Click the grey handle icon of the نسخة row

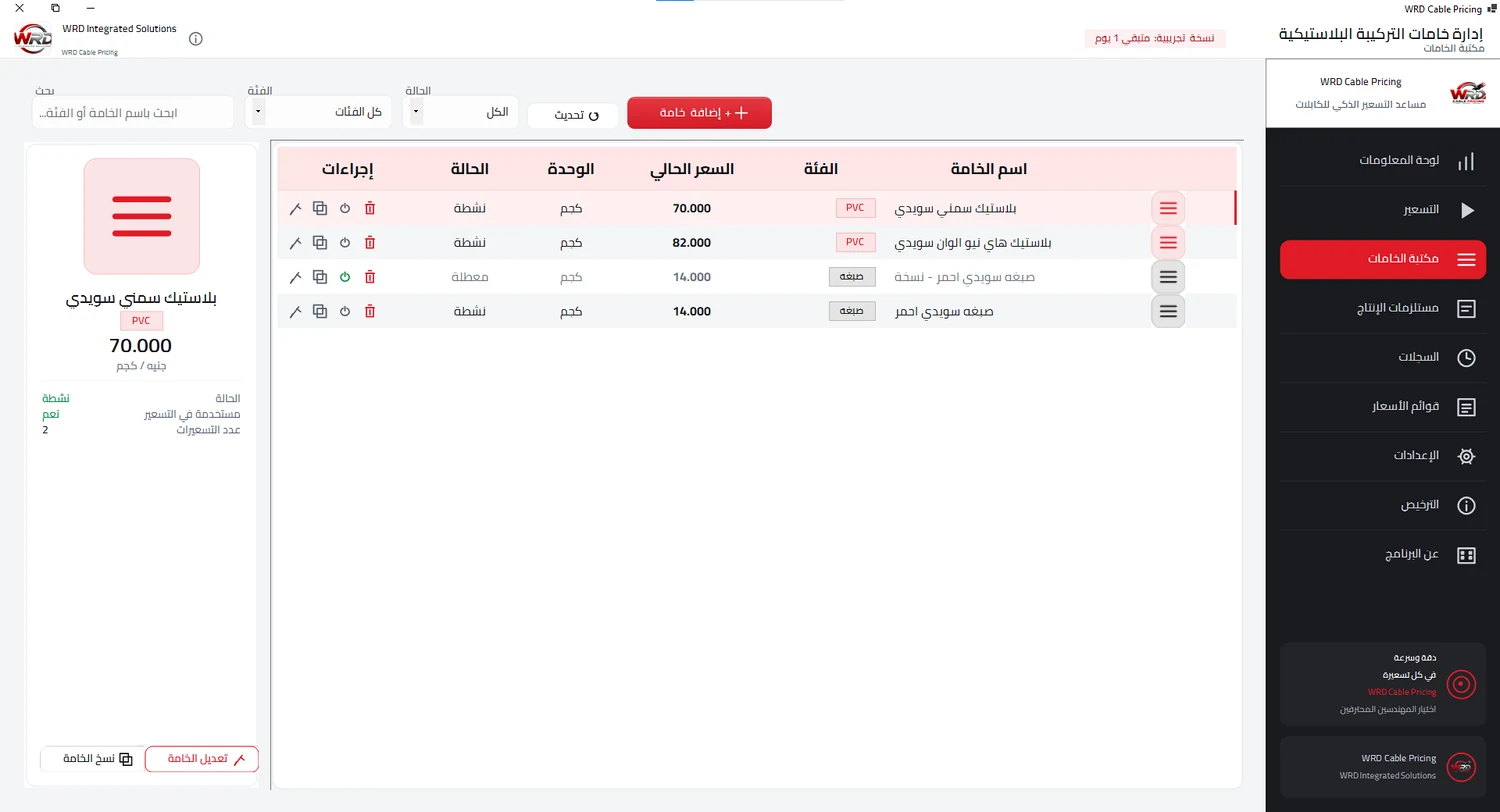pyautogui.click(x=1168, y=277)
